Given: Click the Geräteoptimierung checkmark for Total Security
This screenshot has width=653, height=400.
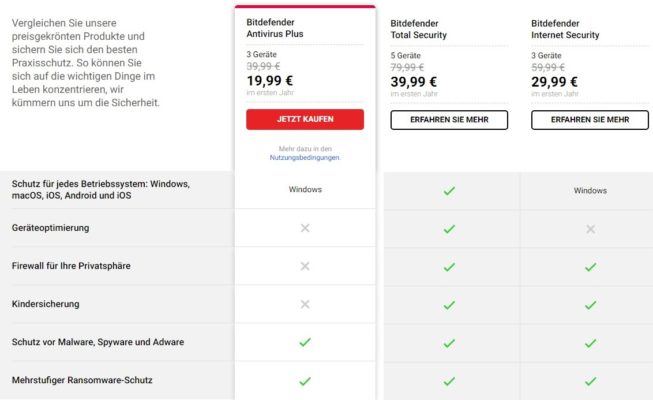Looking at the screenshot, I should [x=449, y=229].
